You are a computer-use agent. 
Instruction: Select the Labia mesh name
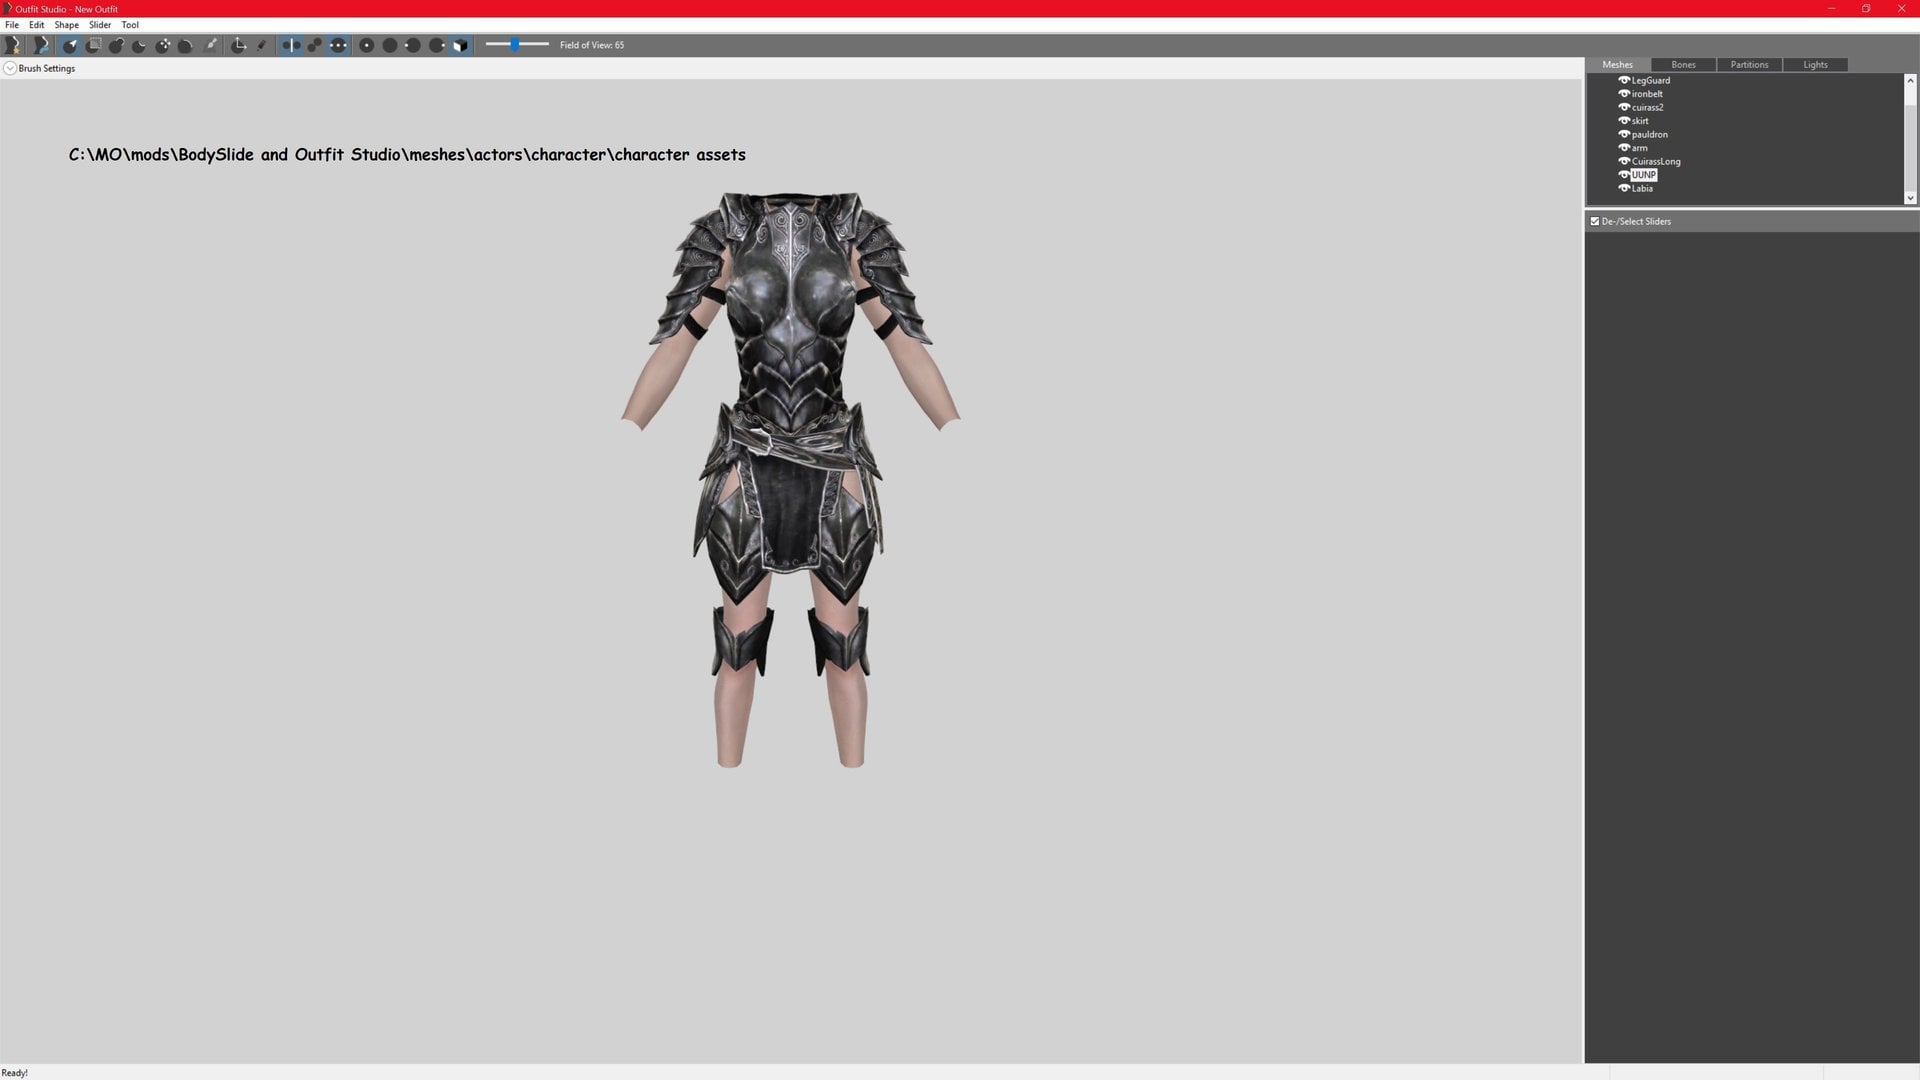[1642, 188]
